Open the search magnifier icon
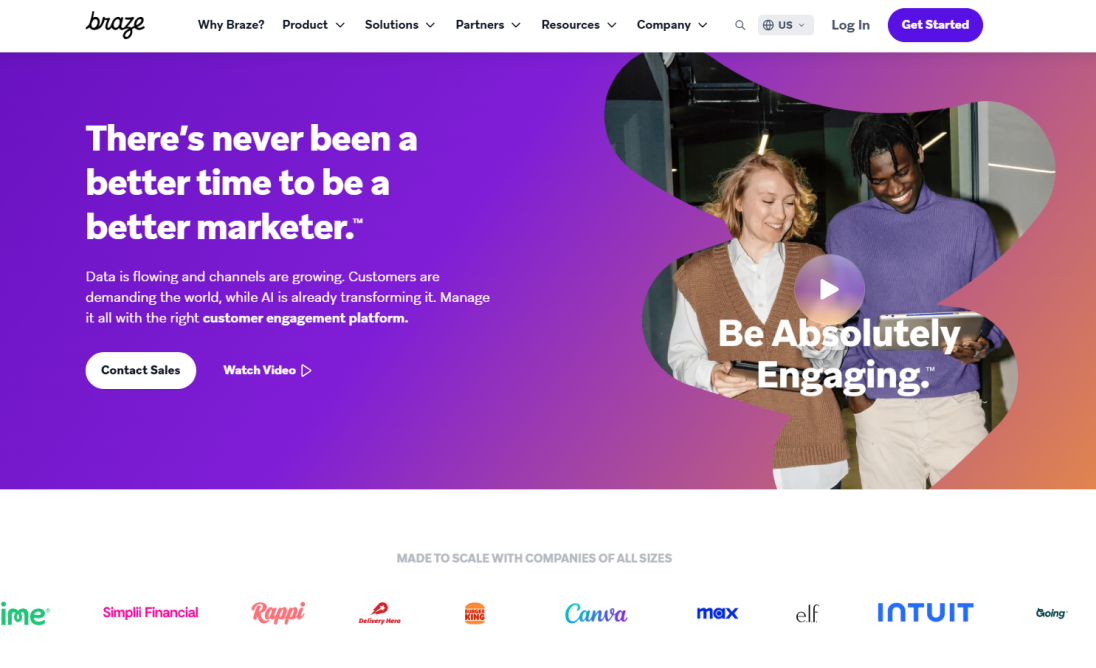The height and width of the screenshot is (668, 1096). click(740, 25)
